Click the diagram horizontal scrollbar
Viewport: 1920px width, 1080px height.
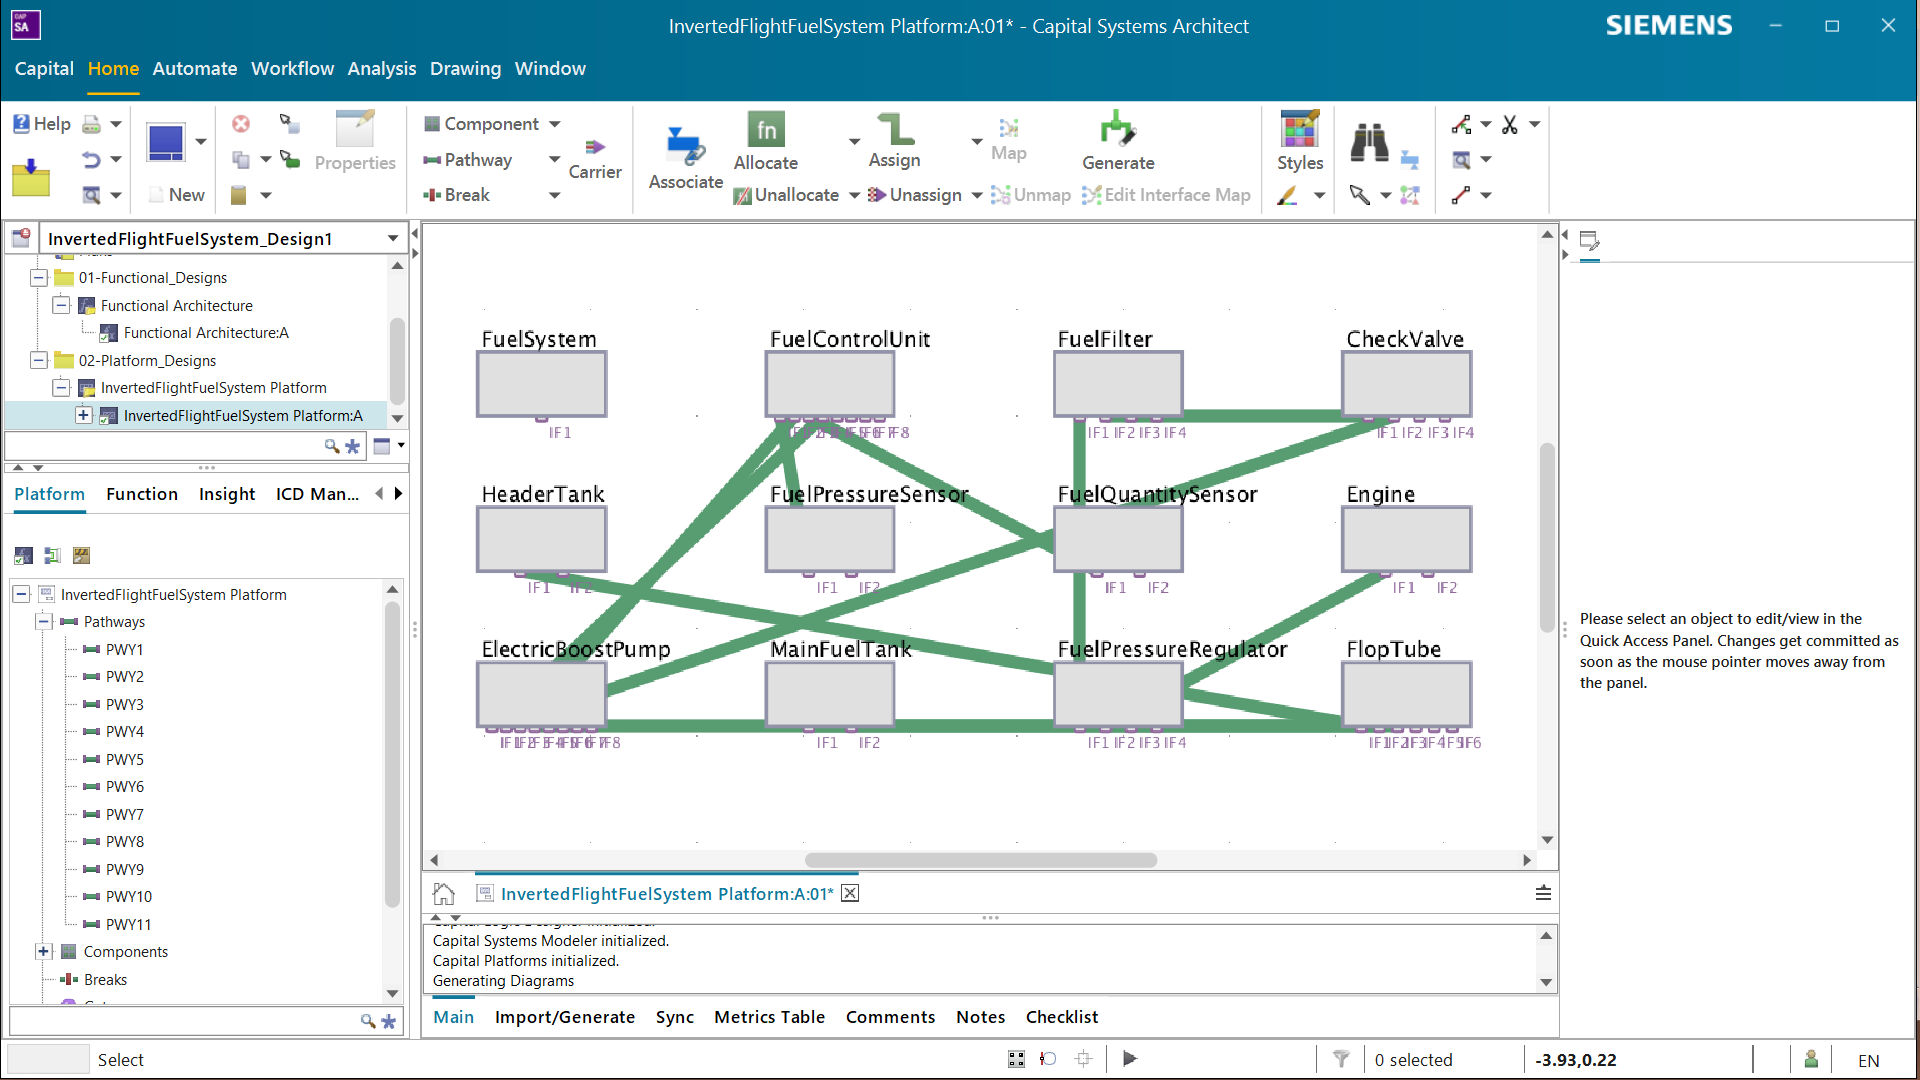pos(981,860)
